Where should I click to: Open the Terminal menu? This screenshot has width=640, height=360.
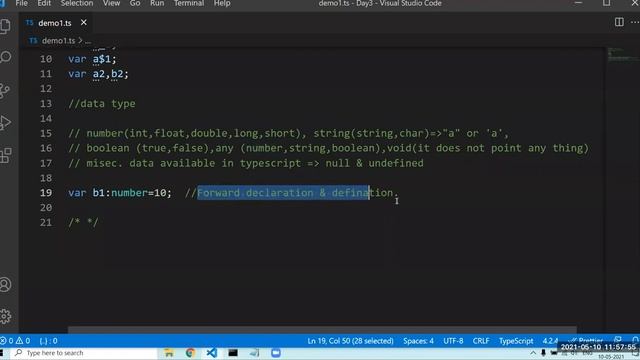pyautogui.click(x=189, y=3)
